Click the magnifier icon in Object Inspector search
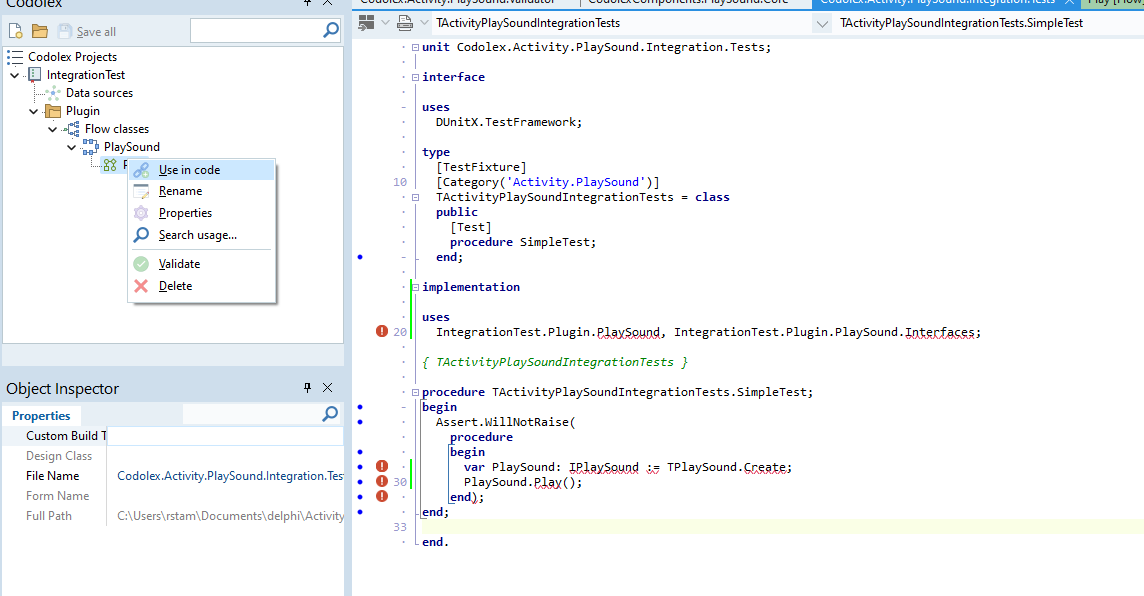Viewport: 1144px width, 596px height. 330,414
